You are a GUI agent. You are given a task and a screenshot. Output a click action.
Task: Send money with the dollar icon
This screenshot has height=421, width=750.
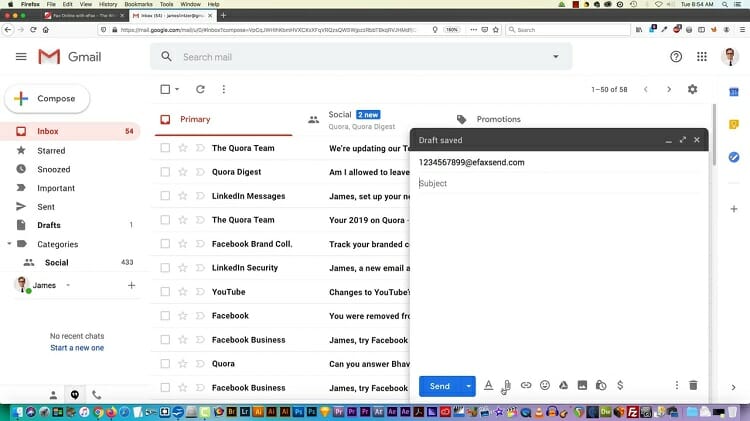tap(620, 385)
